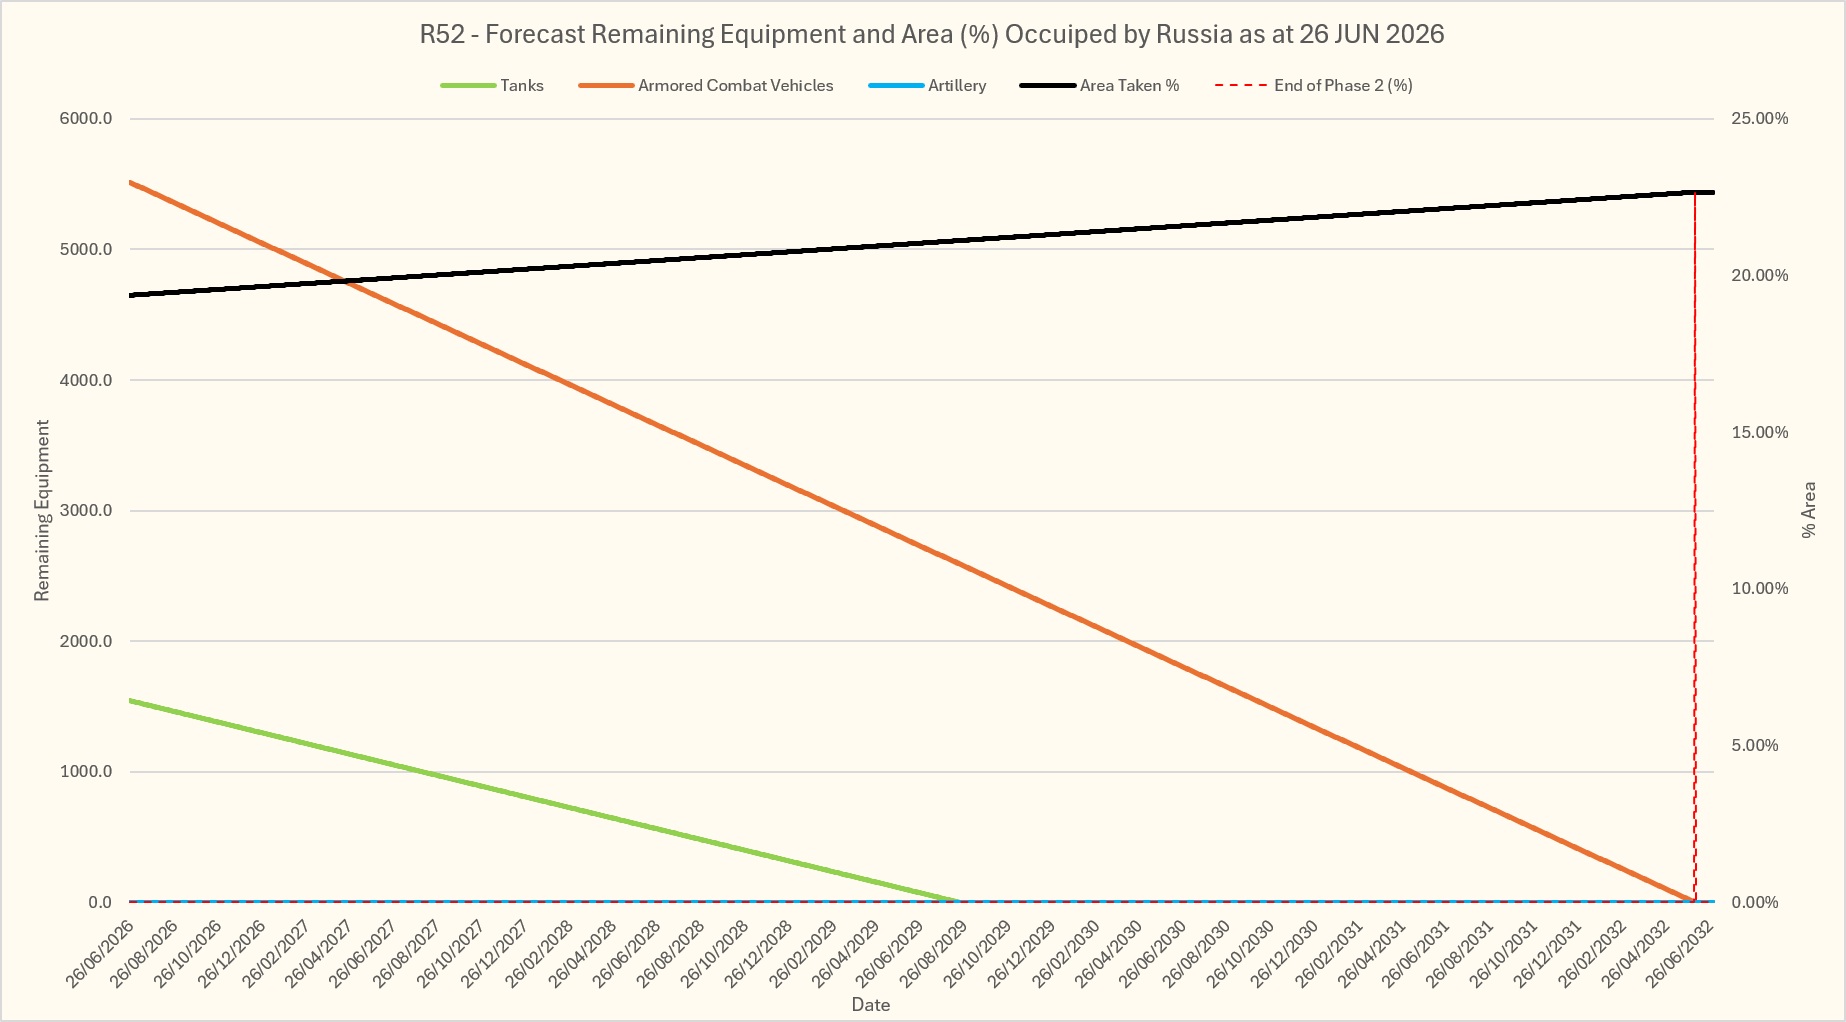The height and width of the screenshot is (1022, 1846).
Task: Click the 5000.0 left axis label
Action: click(x=86, y=249)
